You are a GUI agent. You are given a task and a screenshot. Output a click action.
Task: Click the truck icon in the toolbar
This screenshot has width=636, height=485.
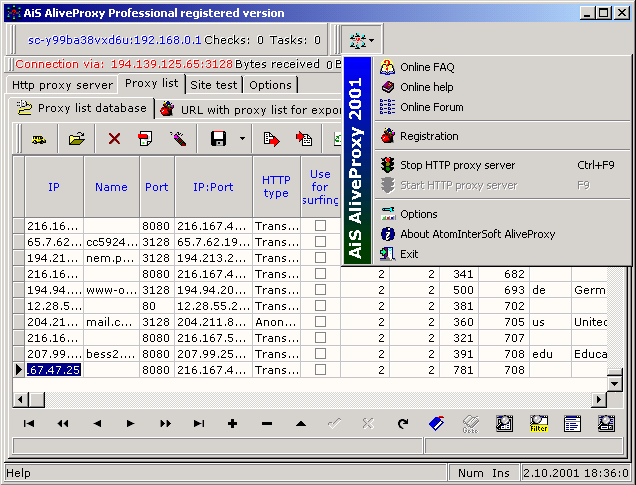coord(39,139)
